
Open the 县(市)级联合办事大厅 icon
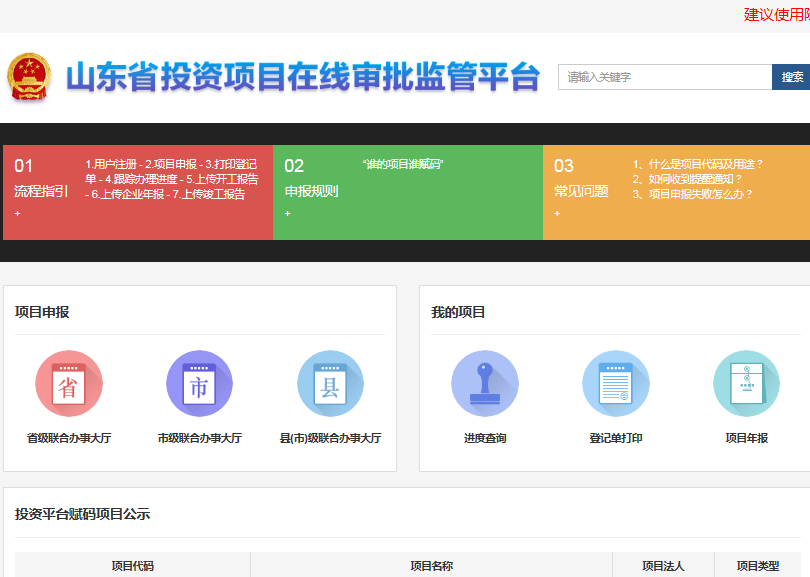click(x=330, y=384)
